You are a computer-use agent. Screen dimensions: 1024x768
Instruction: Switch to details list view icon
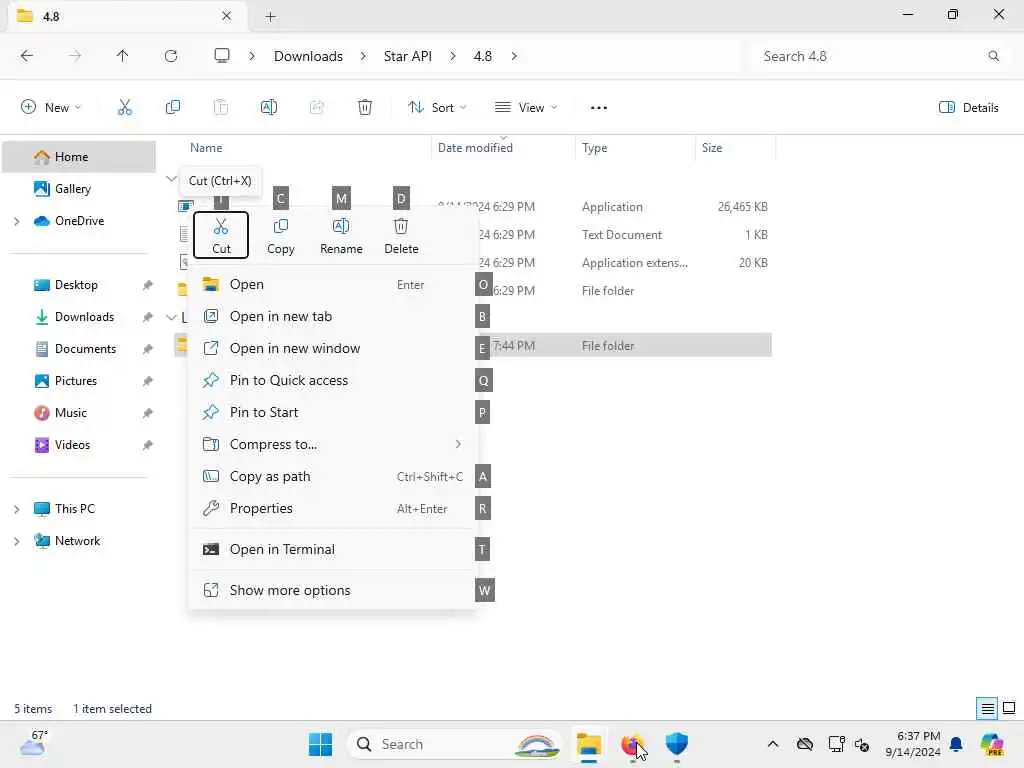987,708
